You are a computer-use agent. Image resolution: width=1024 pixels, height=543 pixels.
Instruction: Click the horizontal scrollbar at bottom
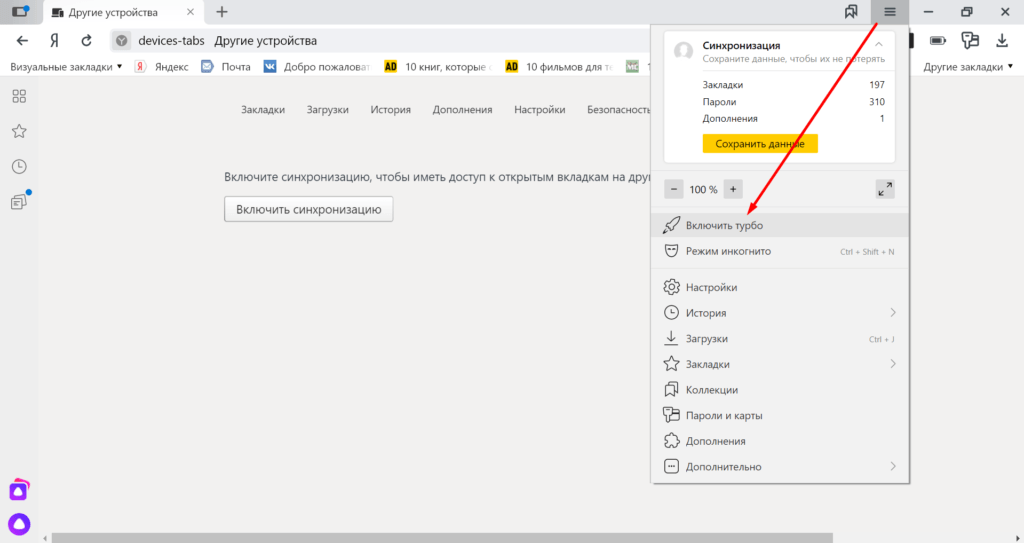442,538
